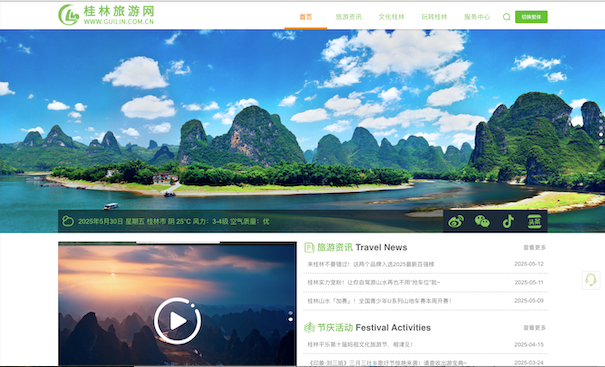This screenshot has height=367, width=605.
Task: Open the 服务中心 navigation menu
Action: [x=477, y=17]
